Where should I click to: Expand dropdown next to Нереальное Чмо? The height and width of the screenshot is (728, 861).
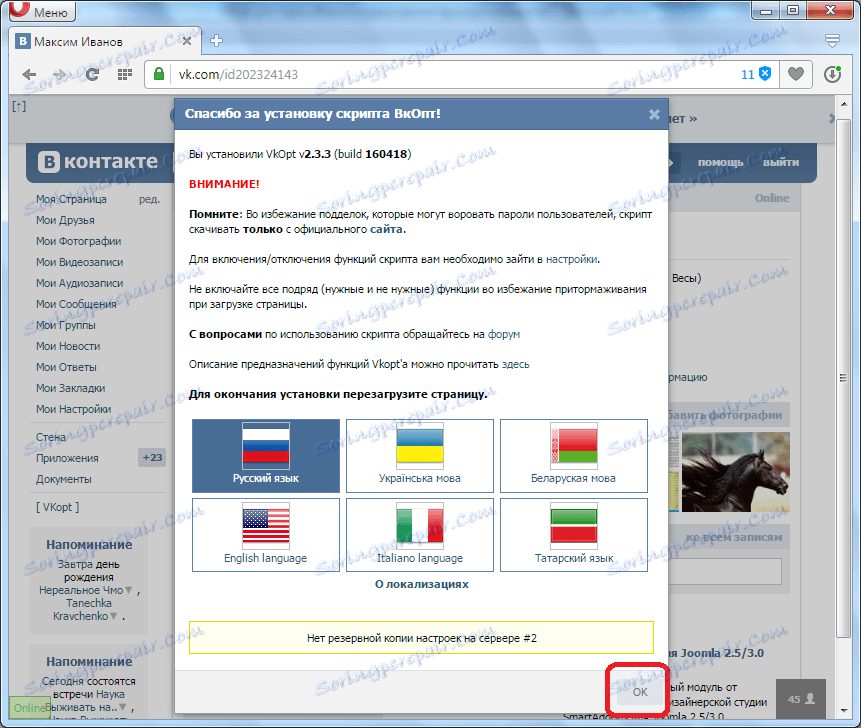point(129,591)
